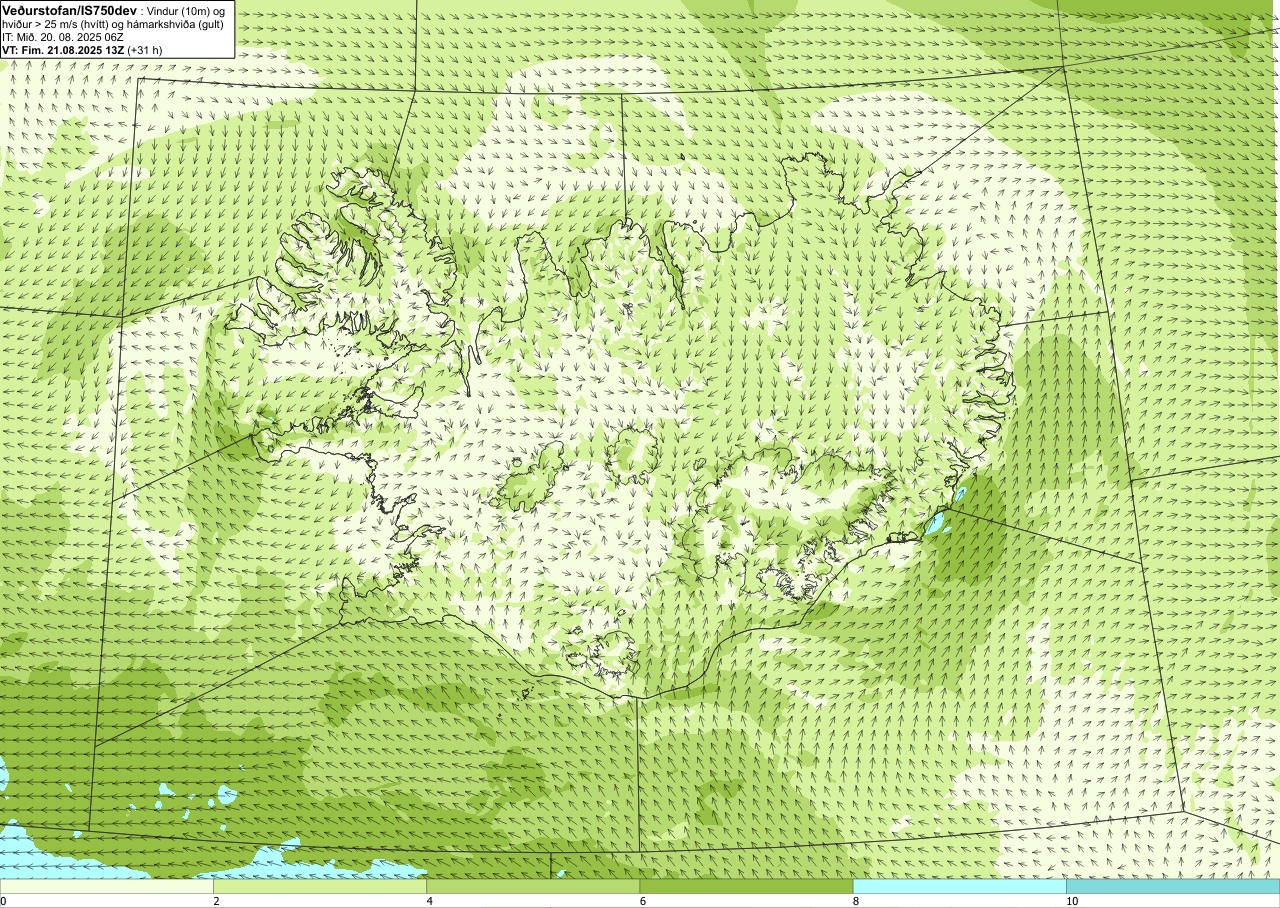Click the 0-2 m/s legend color band

coord(107,886)
